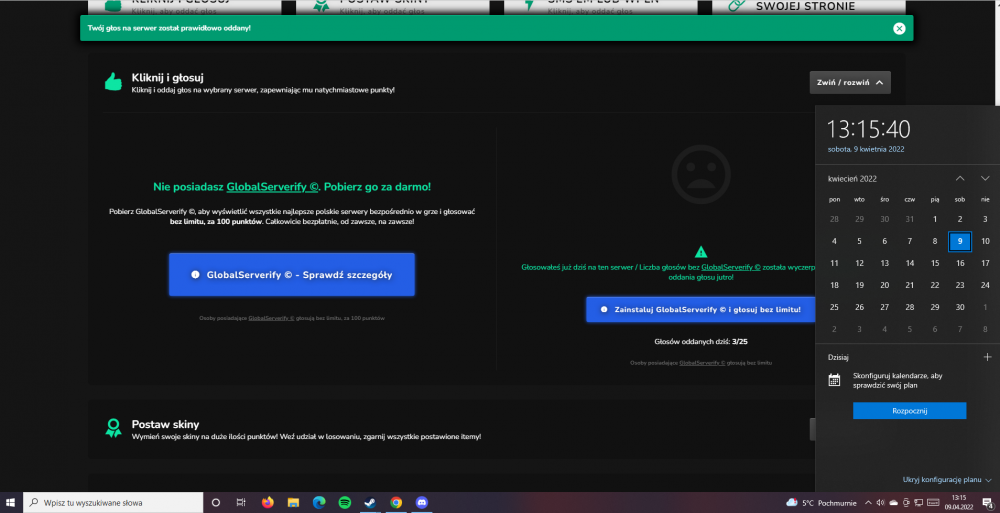Click the thumbs-up icon beside Kliknij i głosuj
The width and height of the screenshot is (1000, 513).
tap(114, 82)
